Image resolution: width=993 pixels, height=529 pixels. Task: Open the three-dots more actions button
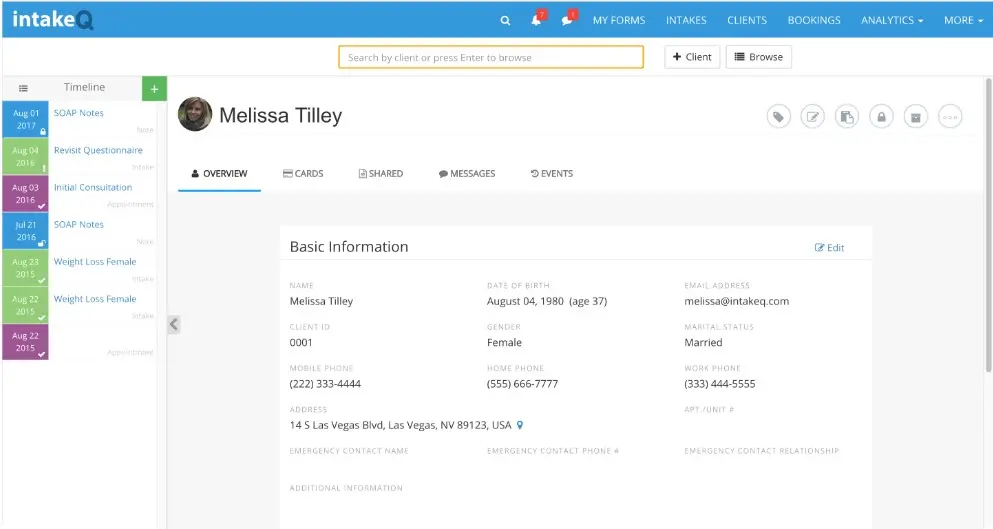click(950, 117)
